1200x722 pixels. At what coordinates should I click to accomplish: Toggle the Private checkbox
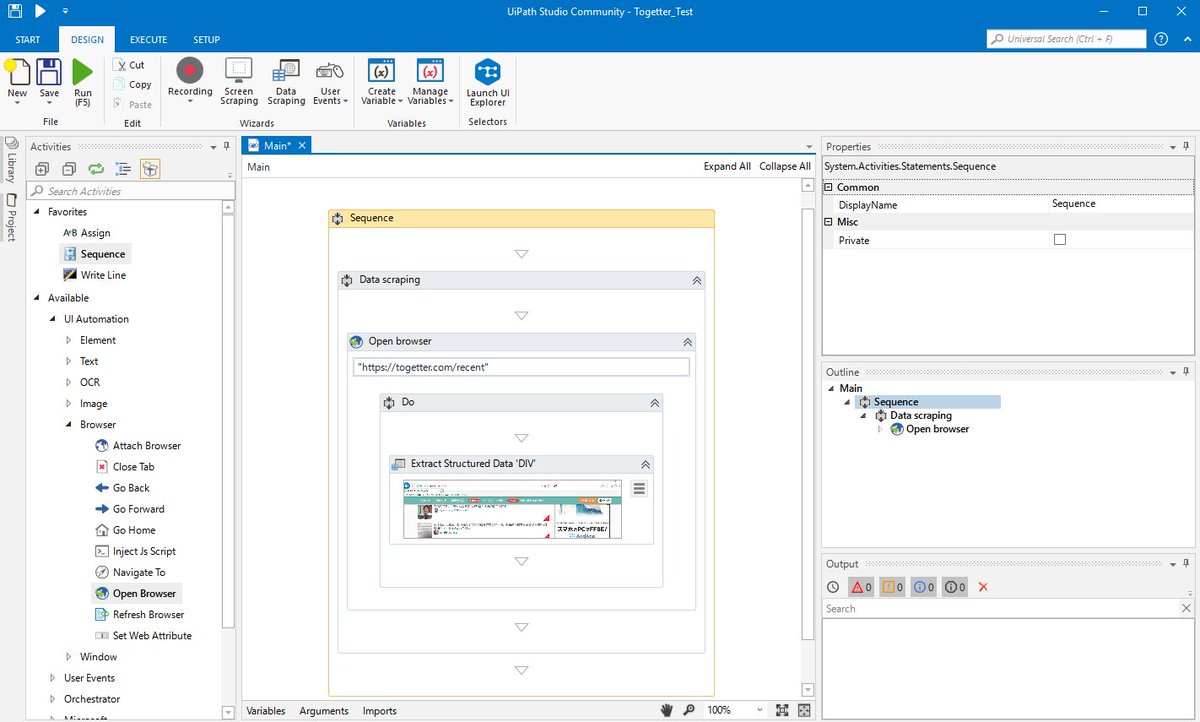pos(1060,240)
